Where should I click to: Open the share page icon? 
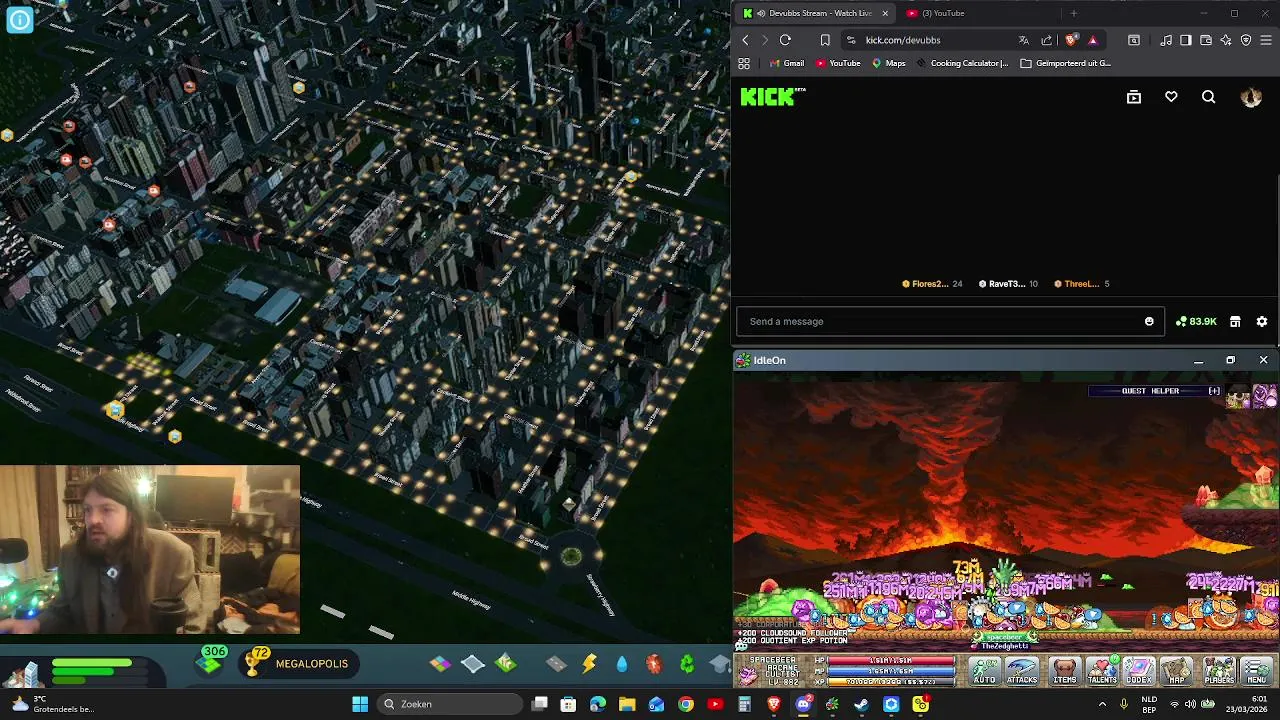1047,40
